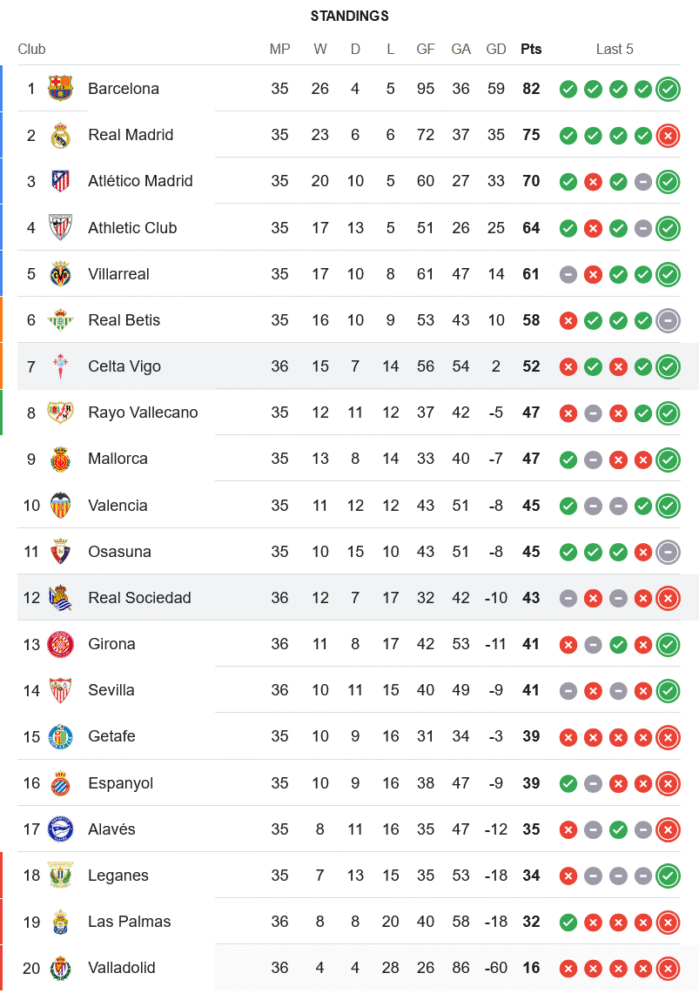Sort standings by Pts column header

[x=531, y=49]
